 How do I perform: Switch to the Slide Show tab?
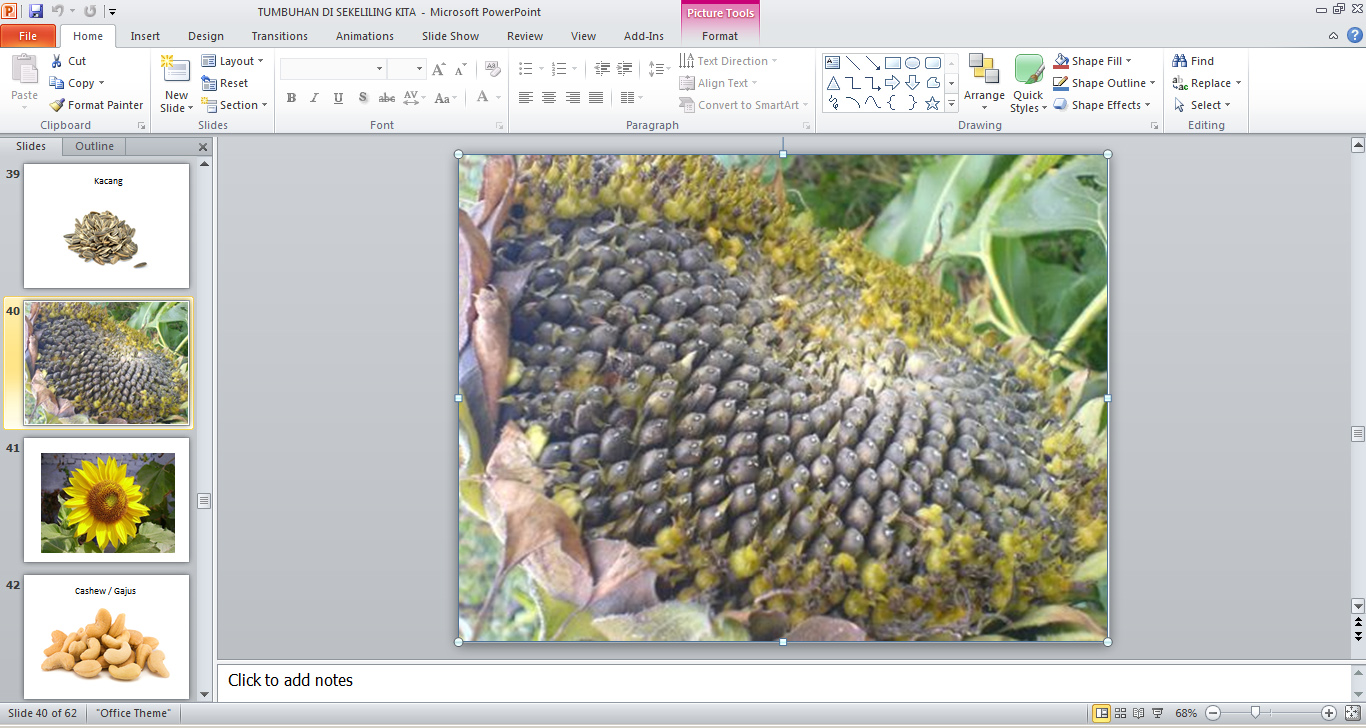click(x=450, y=36)
